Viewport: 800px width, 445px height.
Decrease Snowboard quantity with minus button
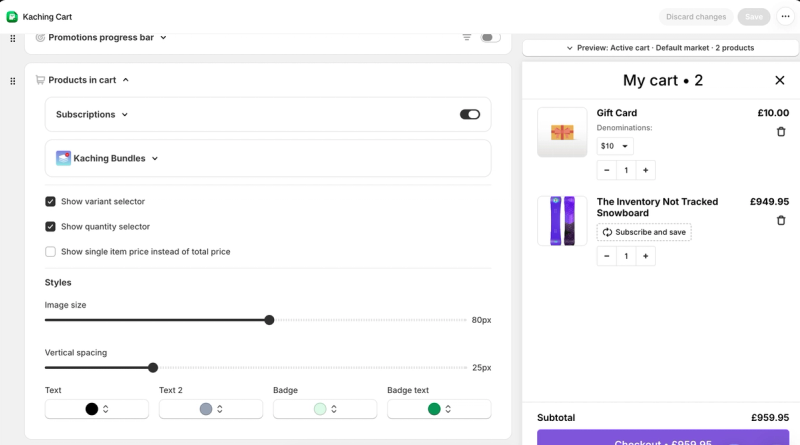coord(607,256)
